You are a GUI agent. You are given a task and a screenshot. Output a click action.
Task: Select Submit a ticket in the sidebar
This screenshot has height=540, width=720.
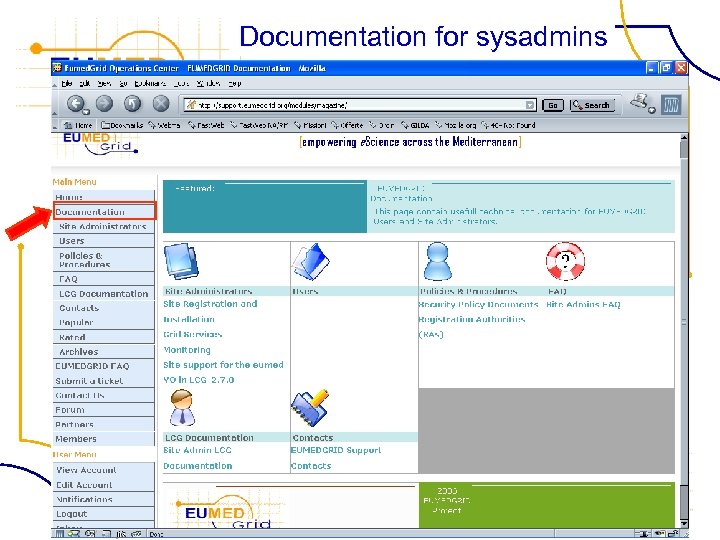[104, 381]
